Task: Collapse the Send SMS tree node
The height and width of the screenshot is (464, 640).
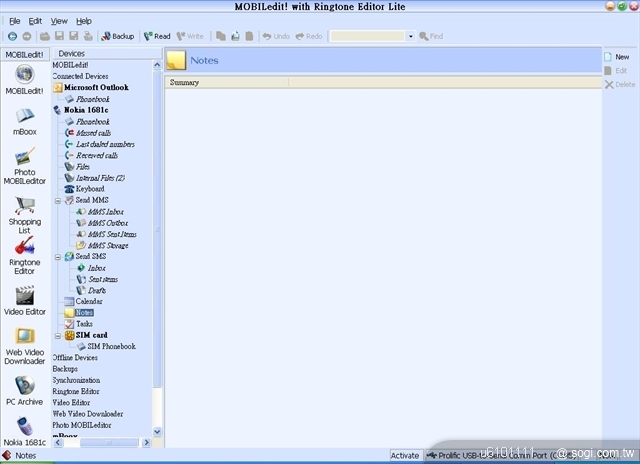Action: click(58, 257)
